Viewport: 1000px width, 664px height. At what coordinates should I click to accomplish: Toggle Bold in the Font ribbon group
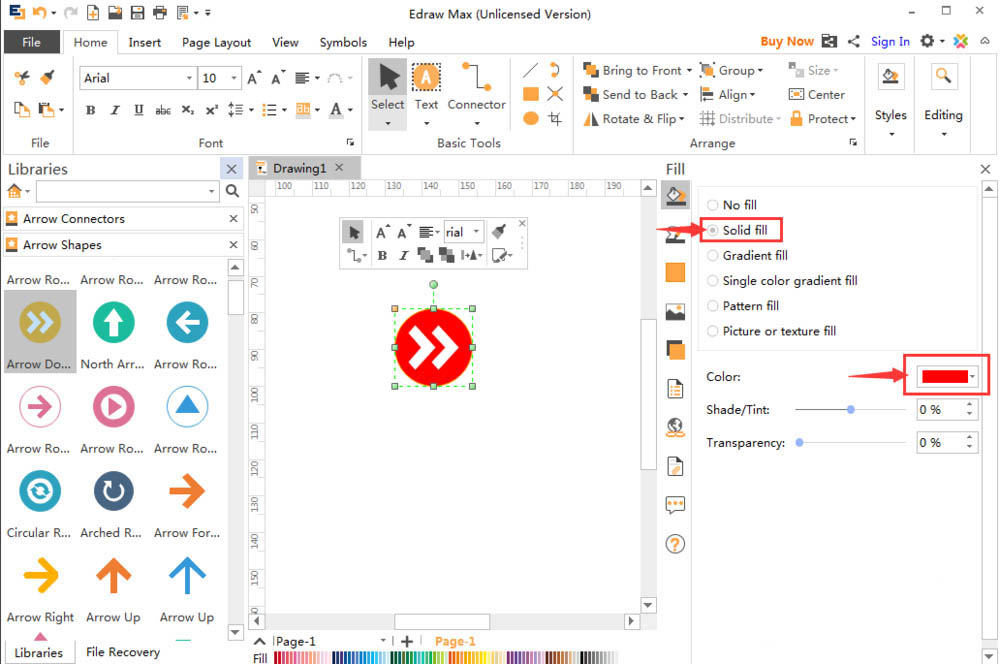pos(91,110)
